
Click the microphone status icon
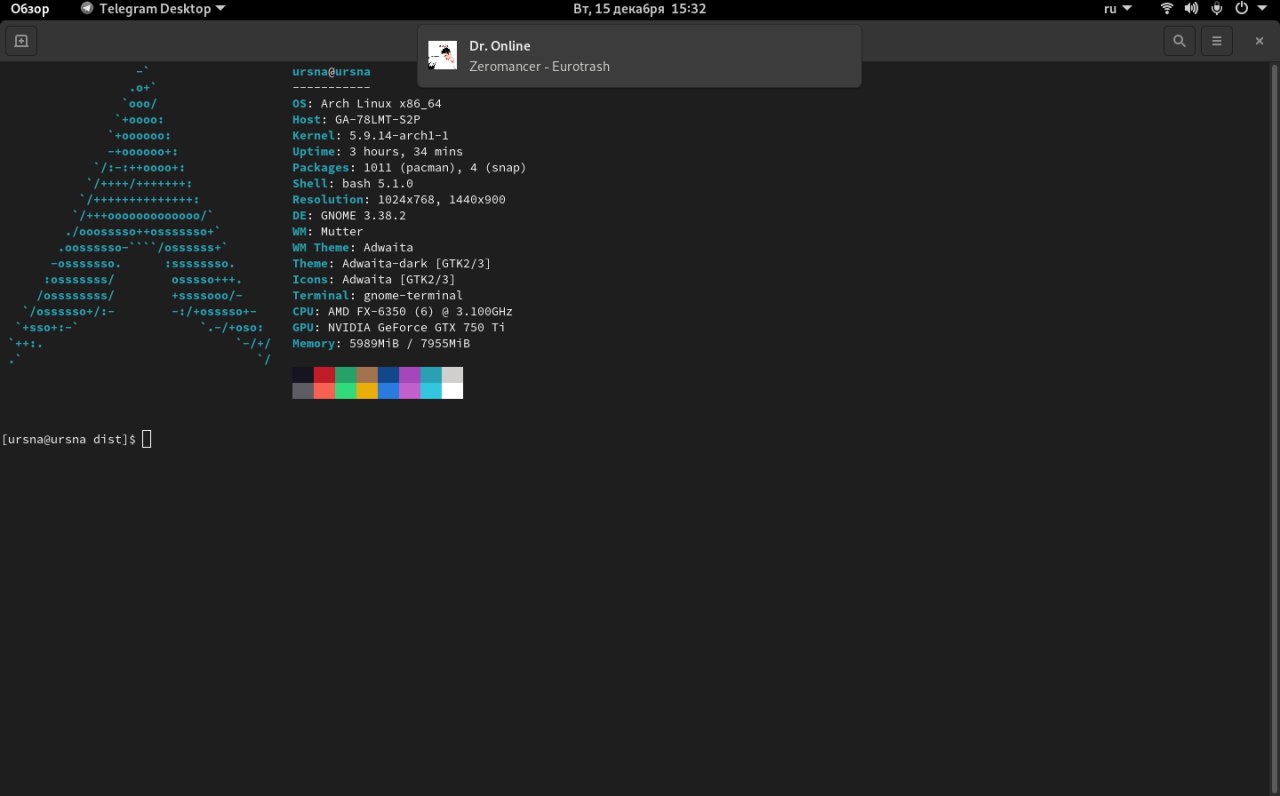tap(1216, 9)
